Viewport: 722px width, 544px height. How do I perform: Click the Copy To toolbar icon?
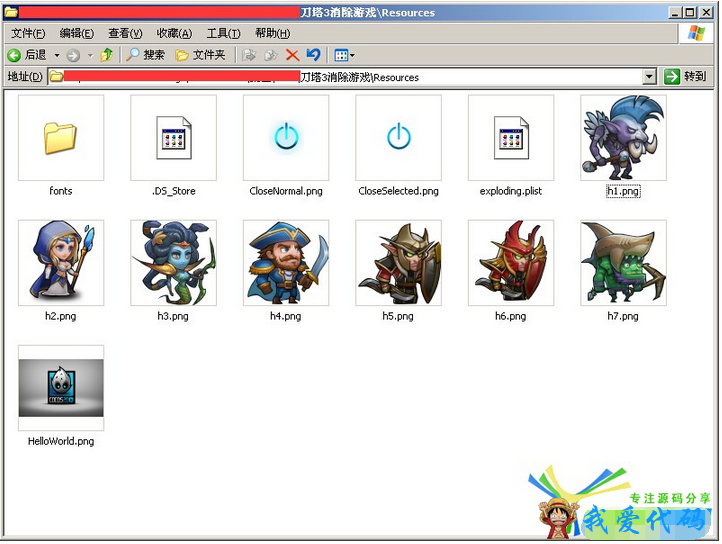(271, 55)
